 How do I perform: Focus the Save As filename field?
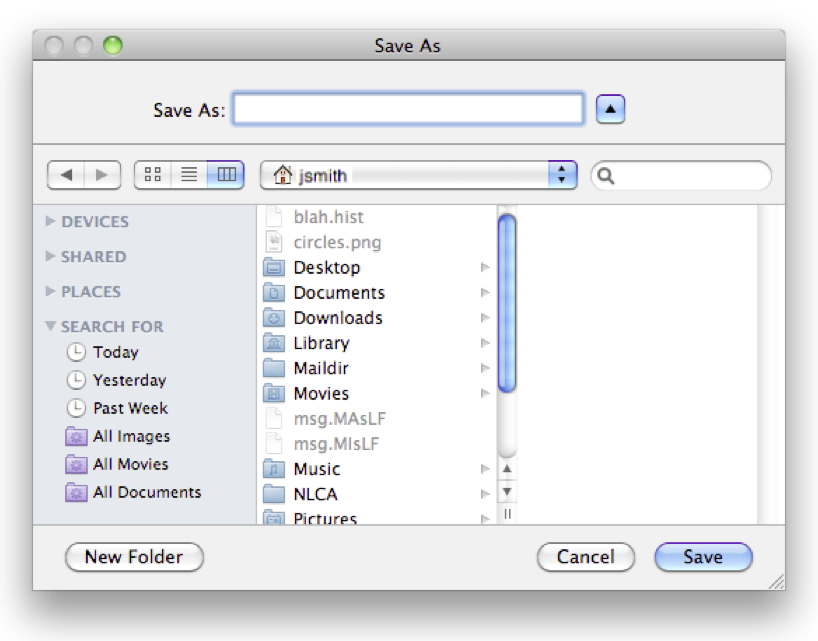[408, 108]
